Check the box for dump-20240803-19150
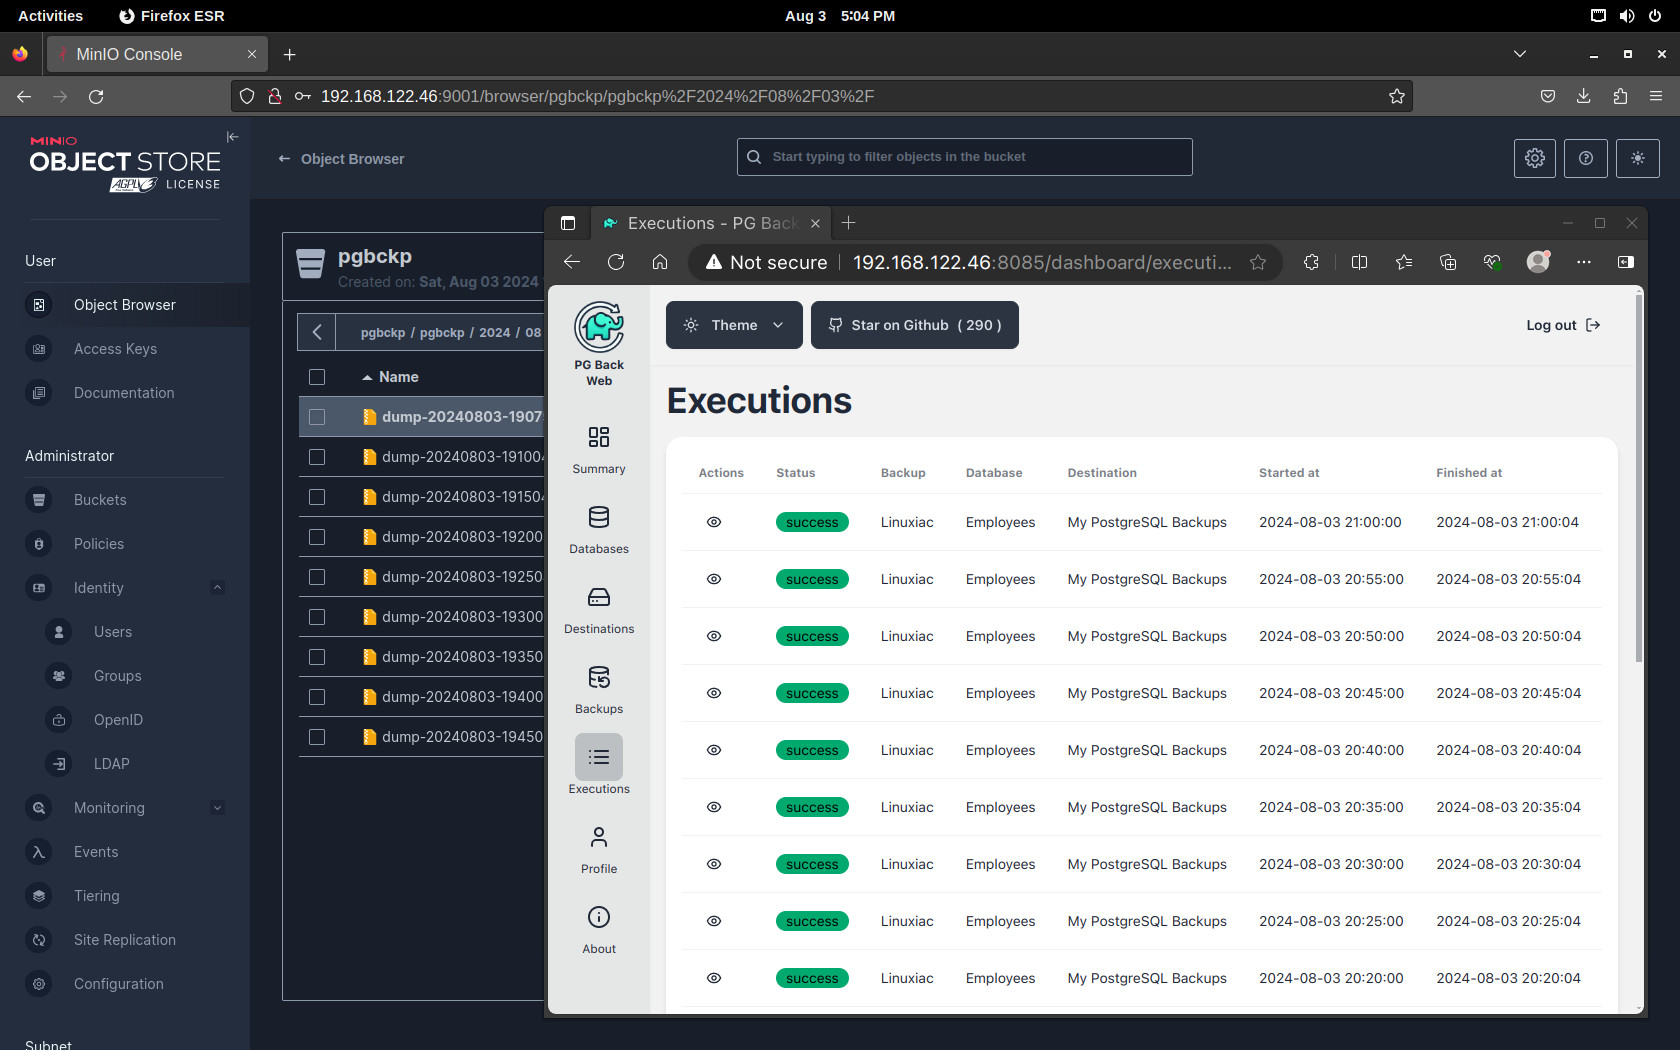The width and height of the screenshot is (1680, 1050). (x=317, y=497)
